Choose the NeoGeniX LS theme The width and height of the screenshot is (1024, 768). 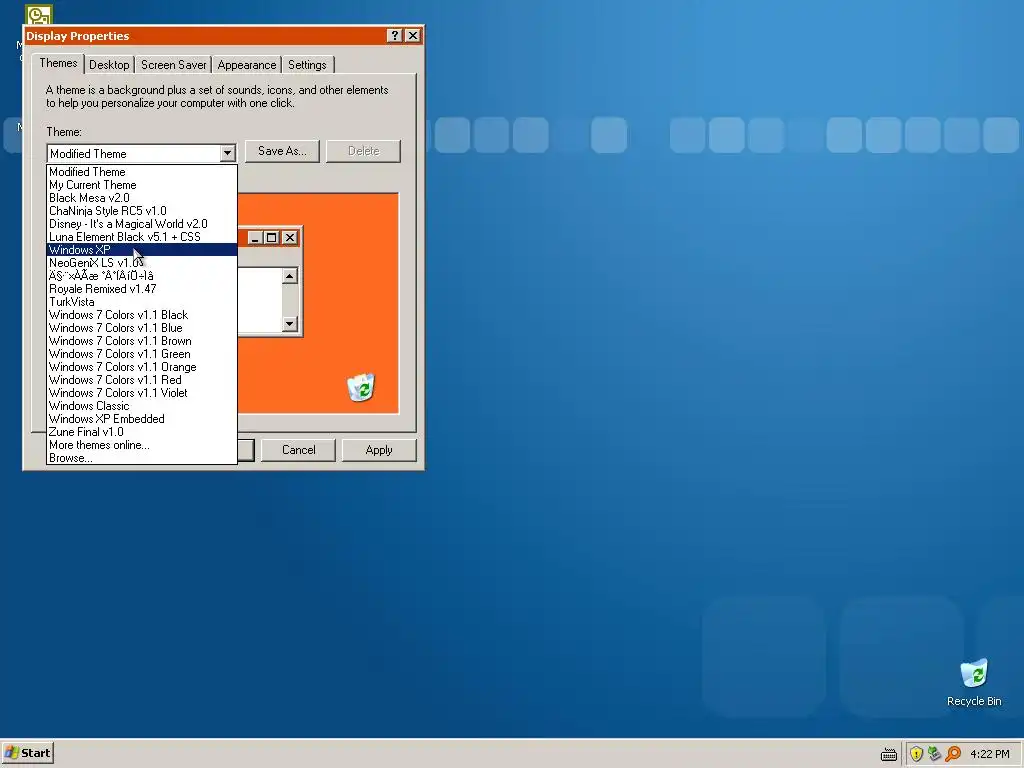coord(142,263)
